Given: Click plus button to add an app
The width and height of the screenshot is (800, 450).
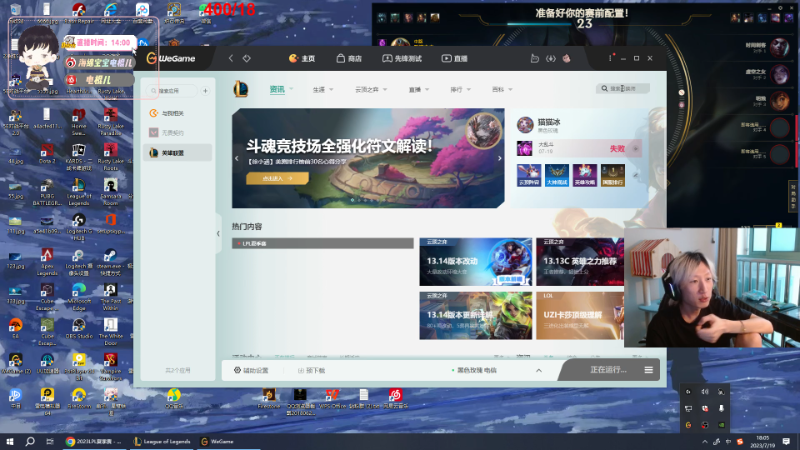Looking at the screenshot, I should [x=205, y=91].
